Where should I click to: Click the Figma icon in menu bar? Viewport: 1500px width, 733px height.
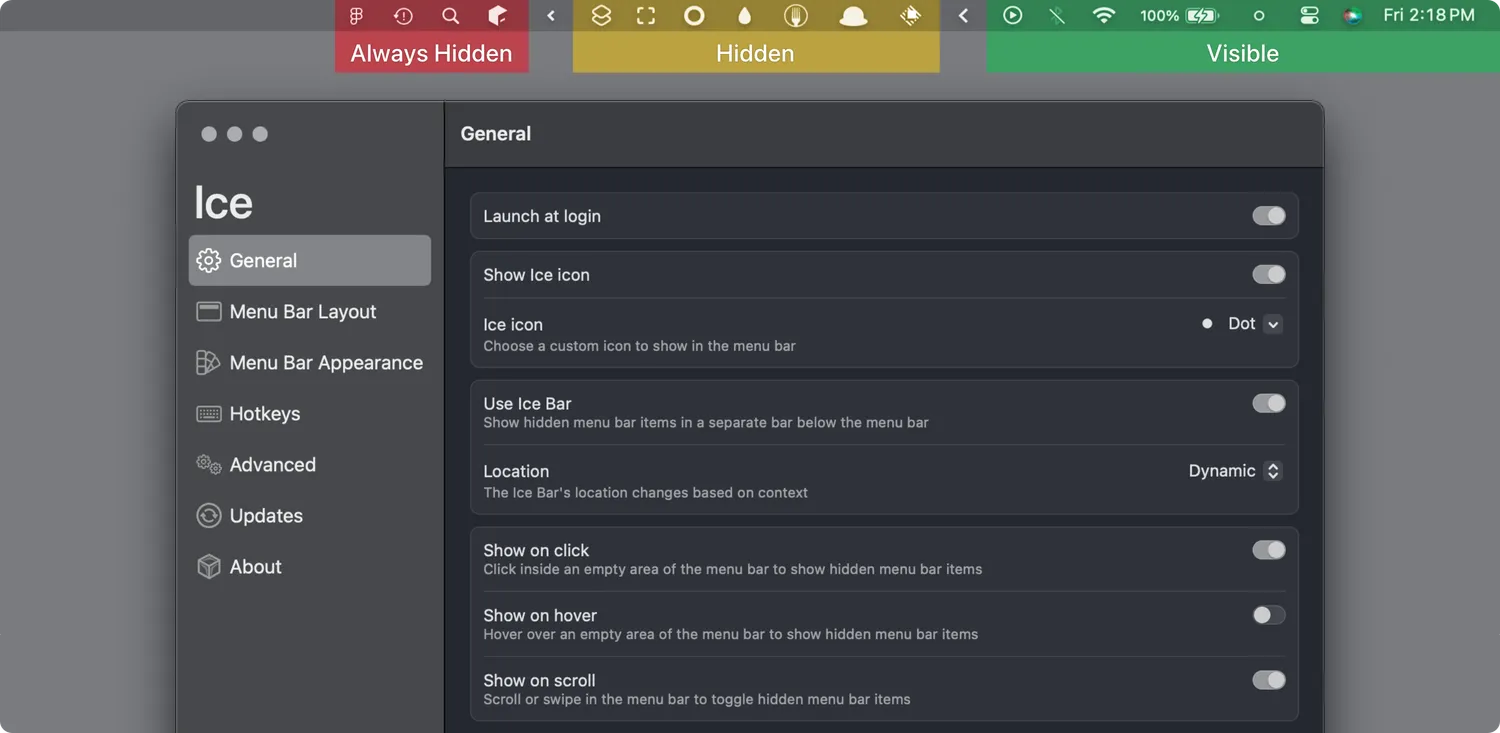point(356,16)
